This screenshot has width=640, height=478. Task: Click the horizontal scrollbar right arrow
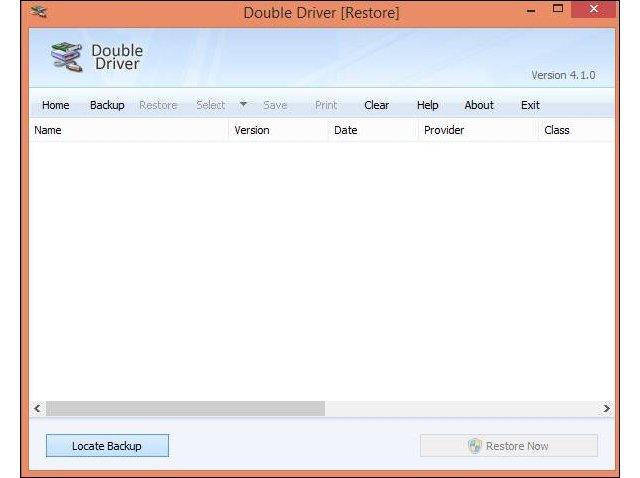click(x=607, y=409)
